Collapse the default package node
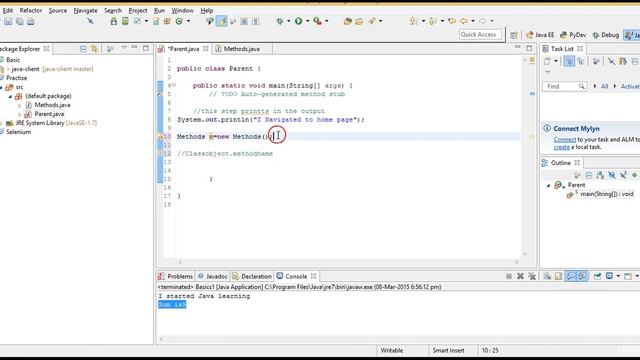The width and height of the screenshot is (640, 360). click(x=11, y=96)
